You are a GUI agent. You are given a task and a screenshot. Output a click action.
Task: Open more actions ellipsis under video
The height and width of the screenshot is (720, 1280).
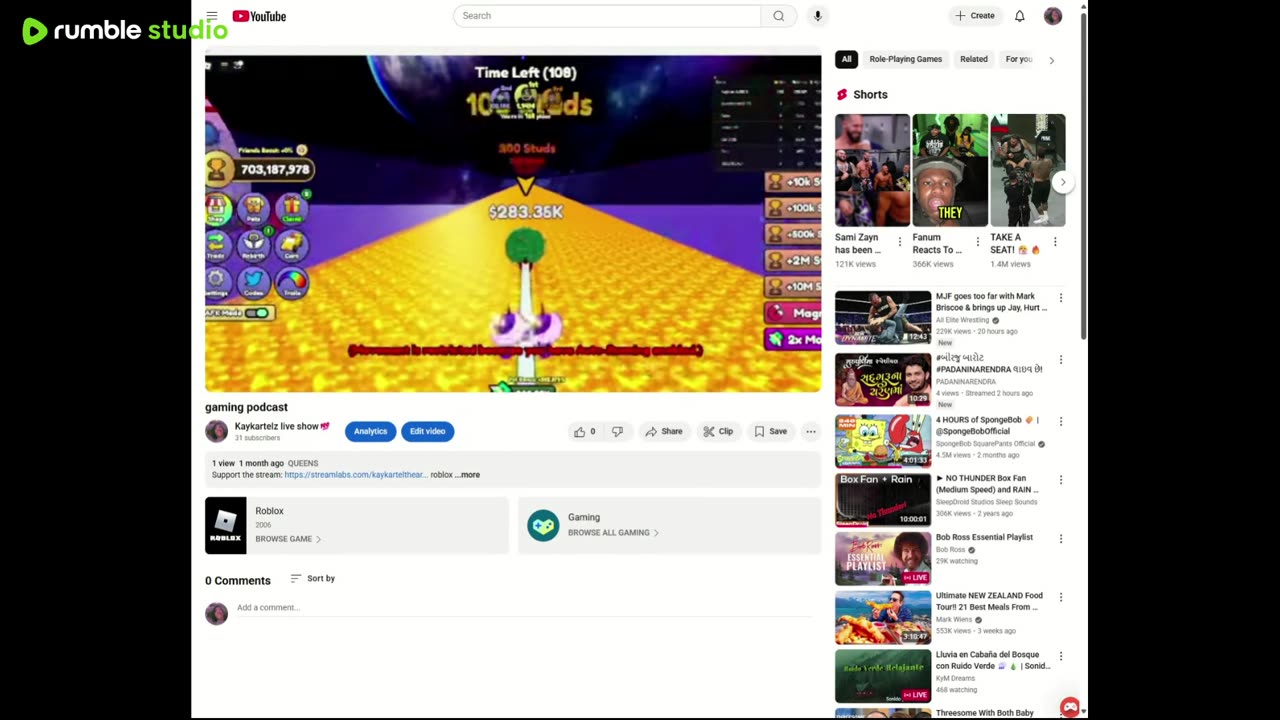click(811, 432)
